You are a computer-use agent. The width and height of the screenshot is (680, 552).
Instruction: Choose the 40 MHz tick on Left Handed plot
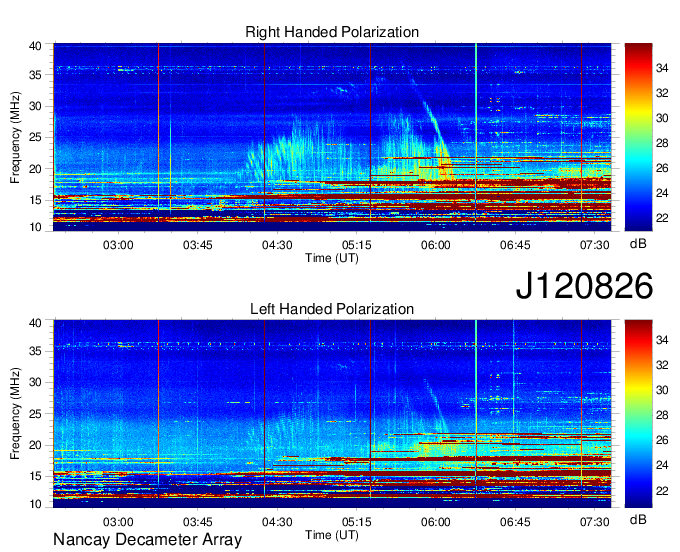point(36,323)
